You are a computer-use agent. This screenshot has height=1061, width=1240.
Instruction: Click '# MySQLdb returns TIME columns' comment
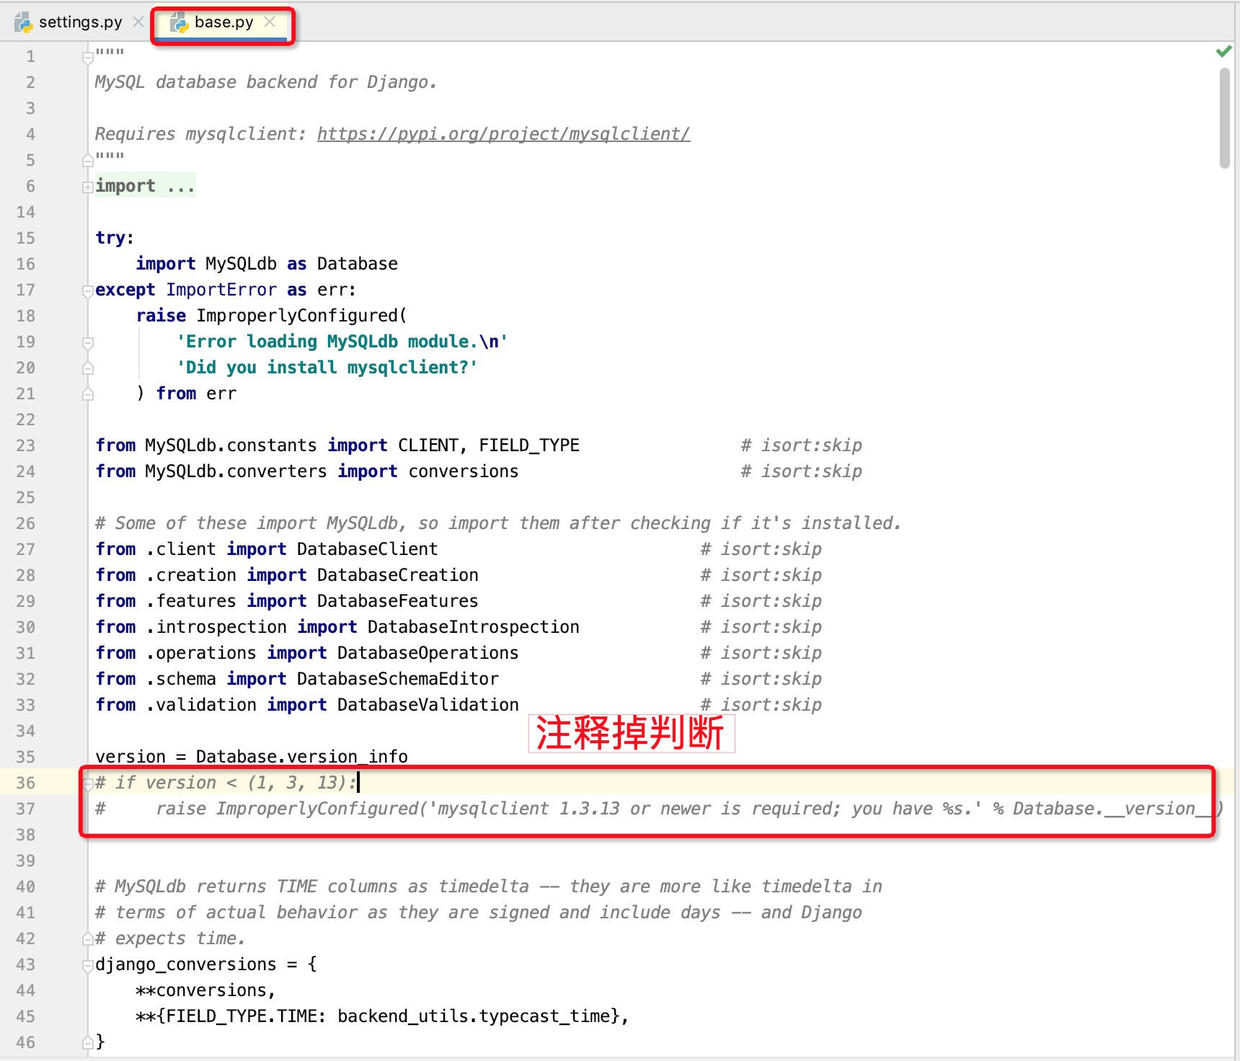(x=488, y=887)
